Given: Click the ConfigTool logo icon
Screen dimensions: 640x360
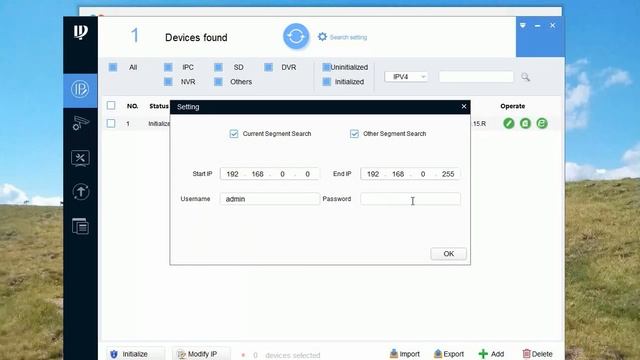Looking at the screenshot, I should [80, 32].
